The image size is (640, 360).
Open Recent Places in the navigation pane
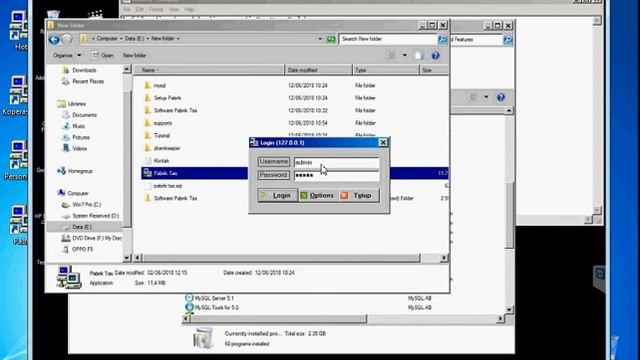(88, 82)
